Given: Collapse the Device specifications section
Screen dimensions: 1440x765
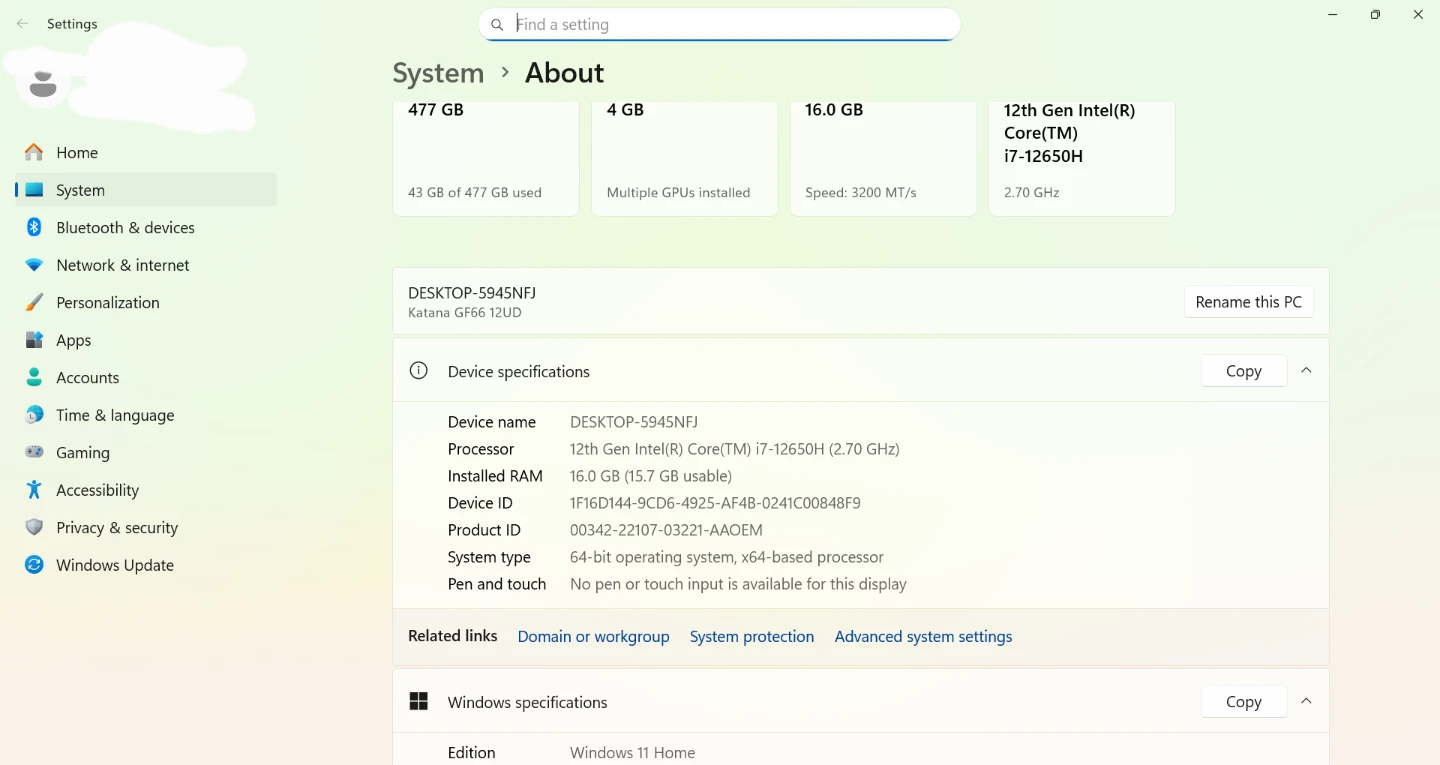Looking at the screenshot, I should pos(1306,371).
